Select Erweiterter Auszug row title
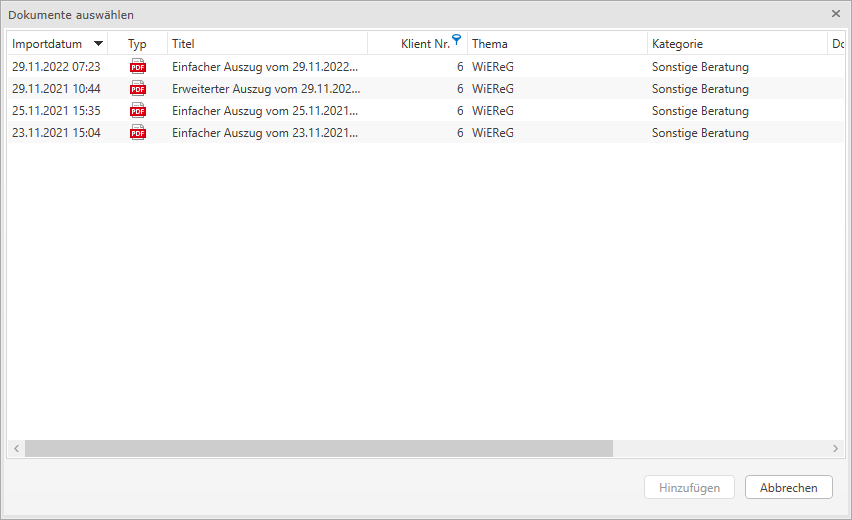Viewport: 852px width, 520px height. point(264,89)
